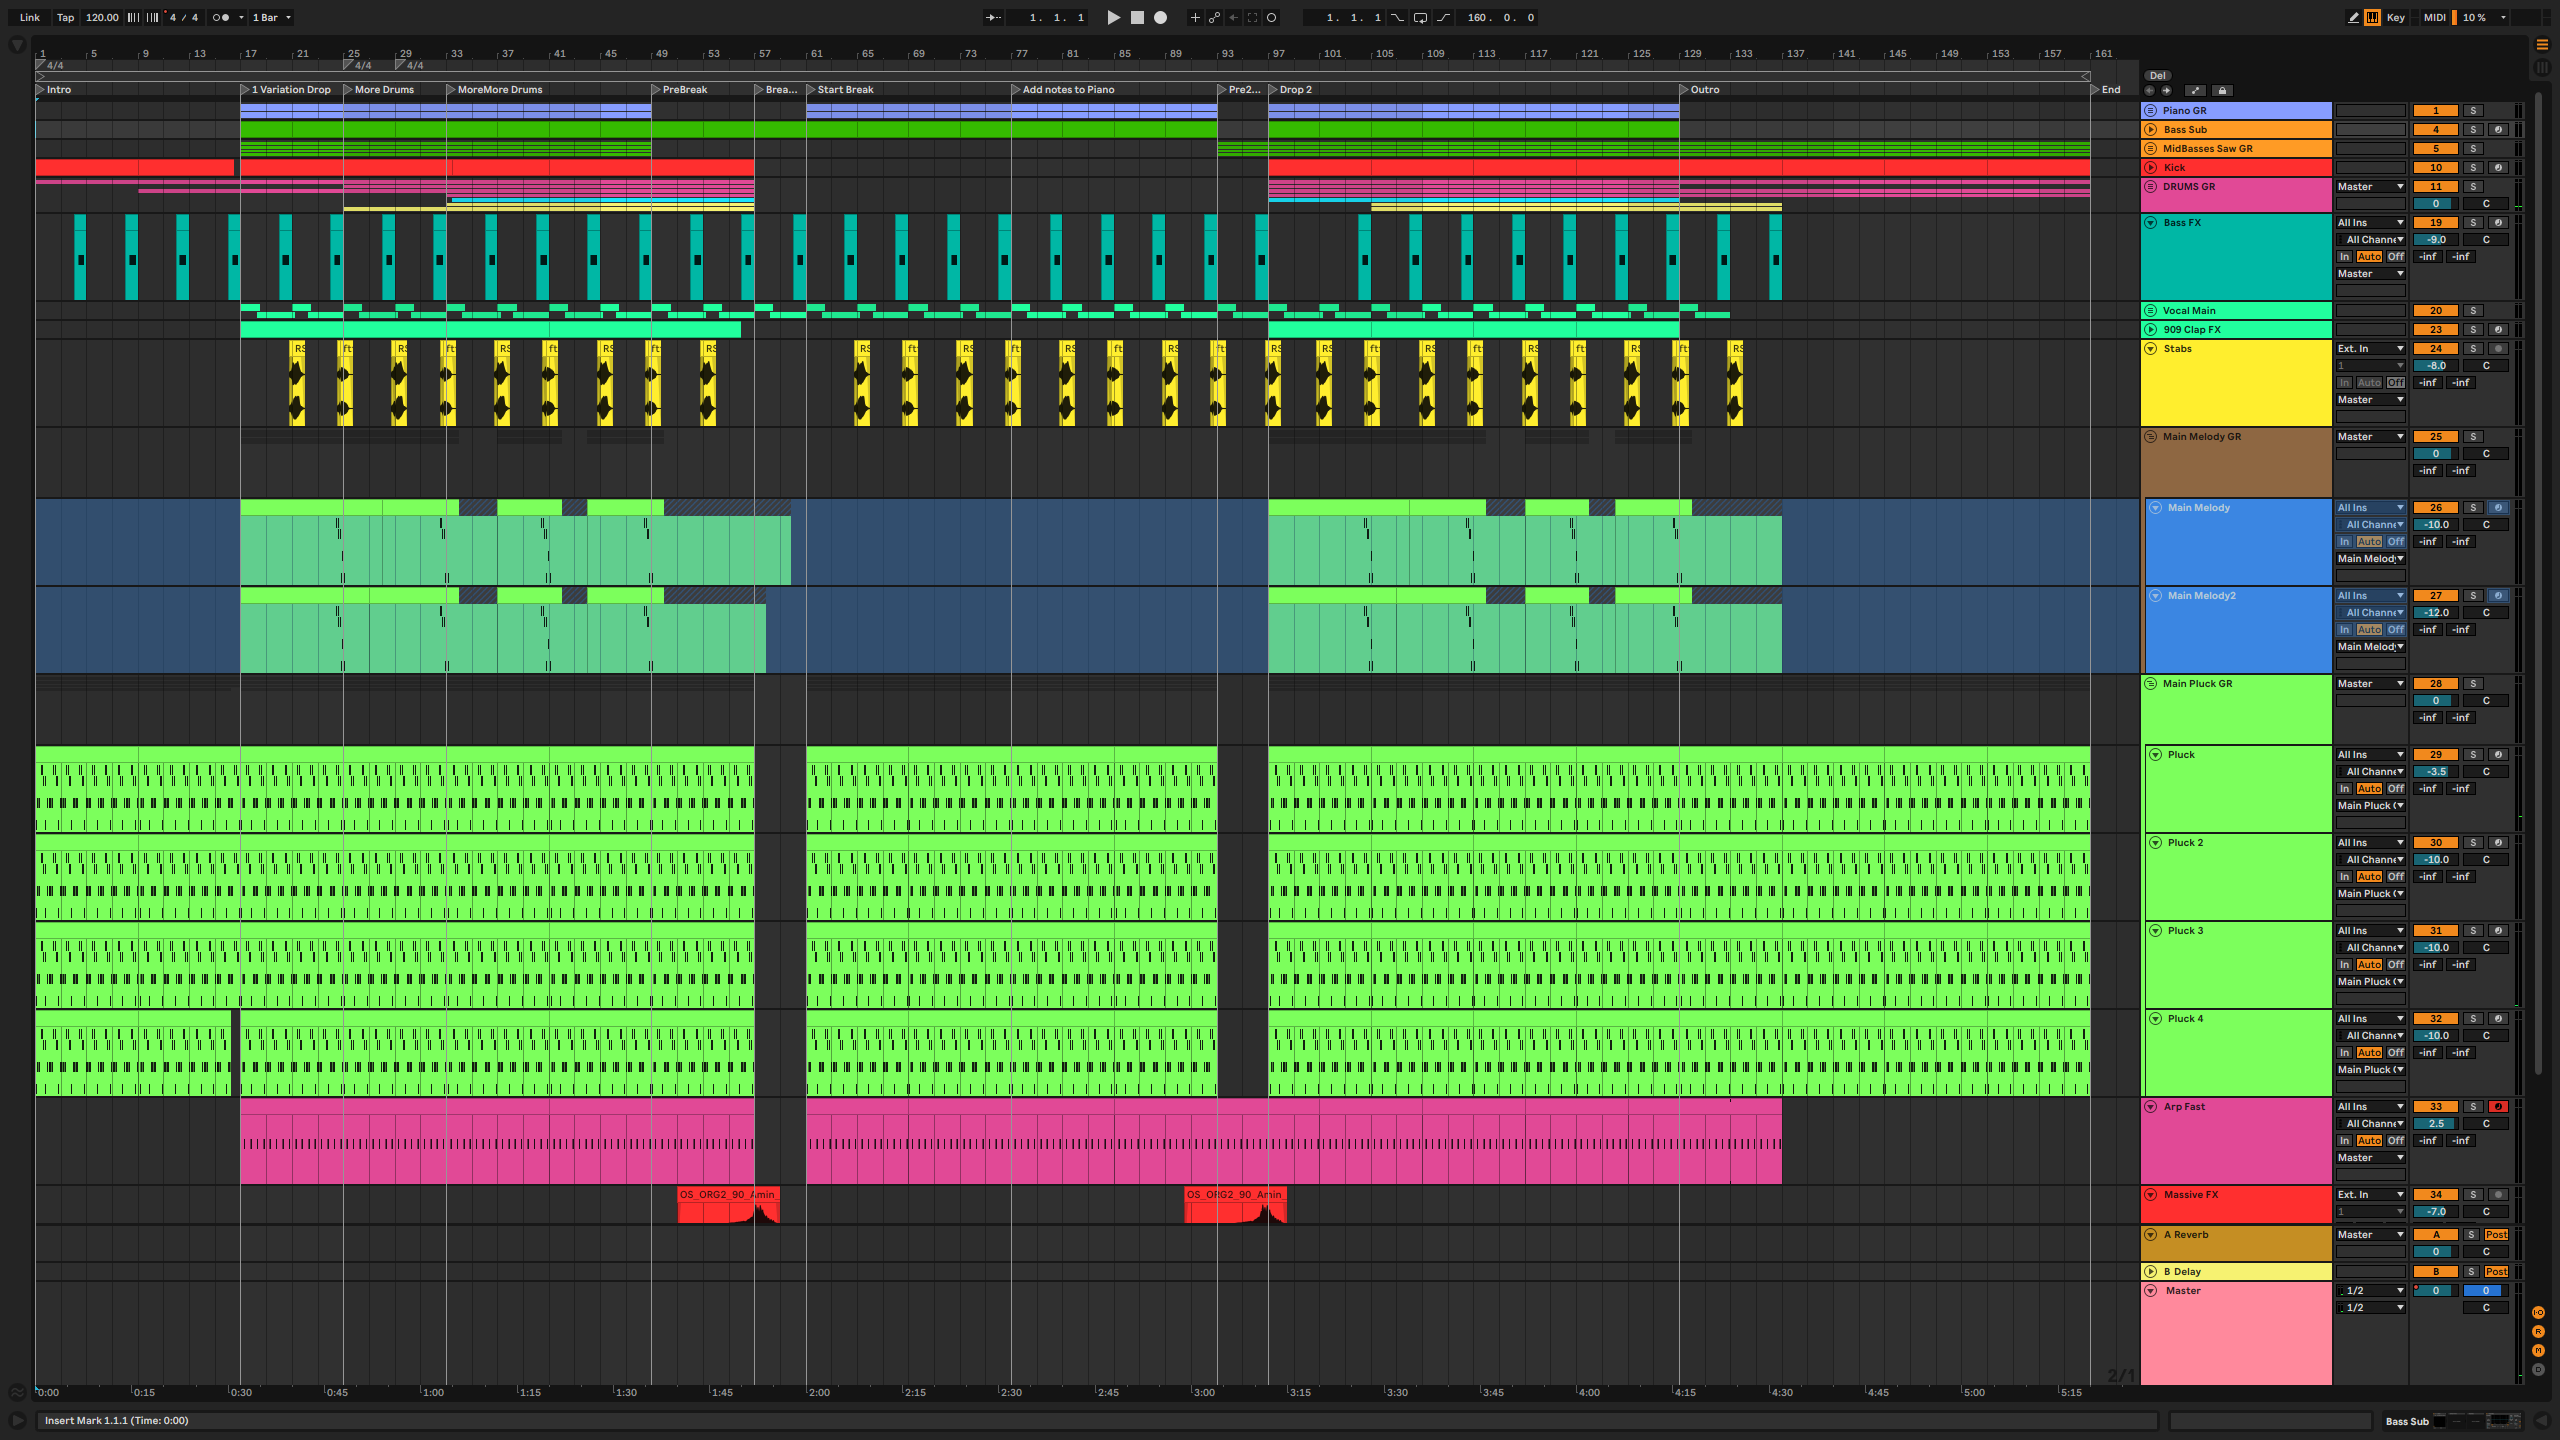This screenshot has width=2560, height=1440.
Task: Enable the Follow playback arrow icon
Action: pyautogui.click(x=993, y=17)
